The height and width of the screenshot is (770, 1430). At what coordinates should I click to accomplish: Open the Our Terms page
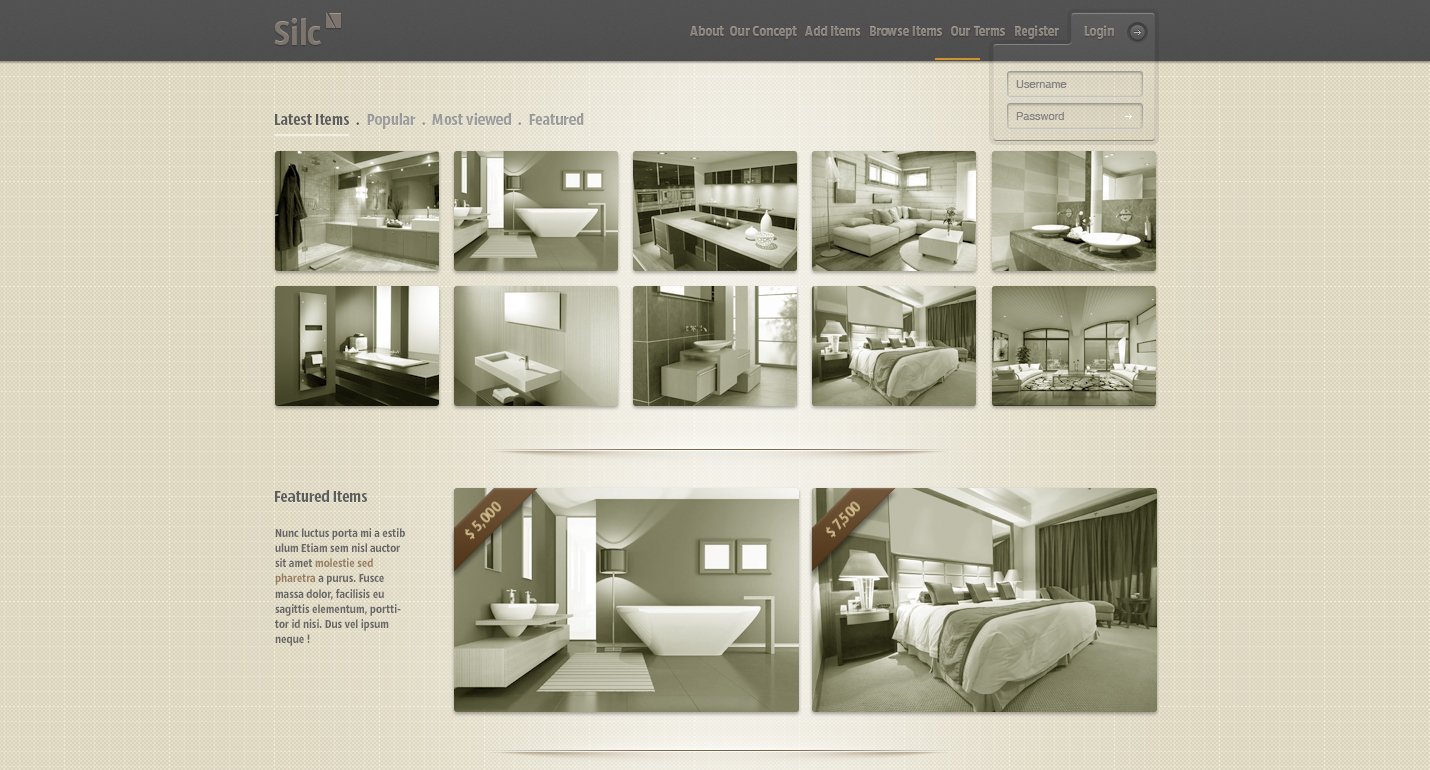977,31
